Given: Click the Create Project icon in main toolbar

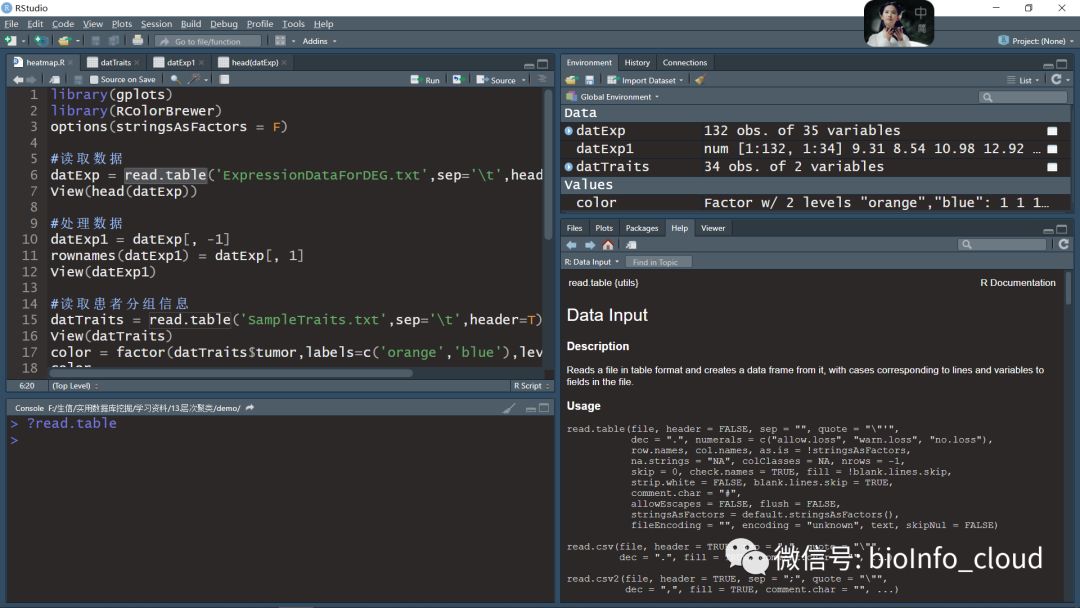Looking at the screenshot, I should (x=41, y=41).
